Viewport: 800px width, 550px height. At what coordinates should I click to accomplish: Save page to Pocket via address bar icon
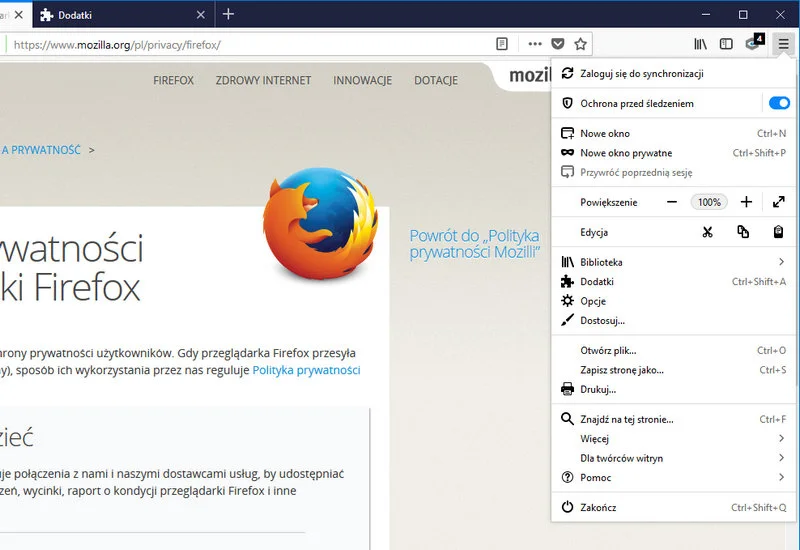pyautogui.click(x=558, y=44)
